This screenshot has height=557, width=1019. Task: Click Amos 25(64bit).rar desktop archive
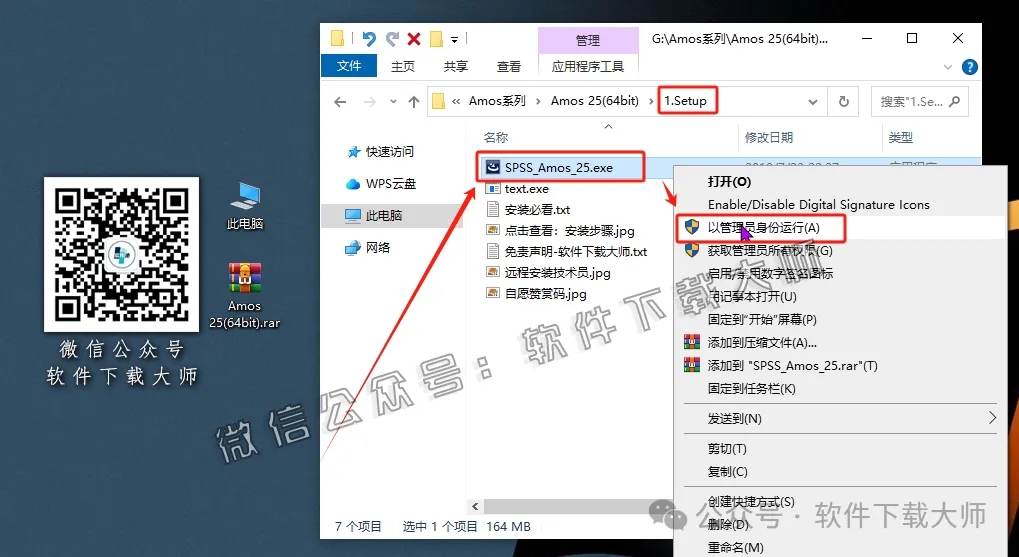pyautogui.click(x=244, y=295)
